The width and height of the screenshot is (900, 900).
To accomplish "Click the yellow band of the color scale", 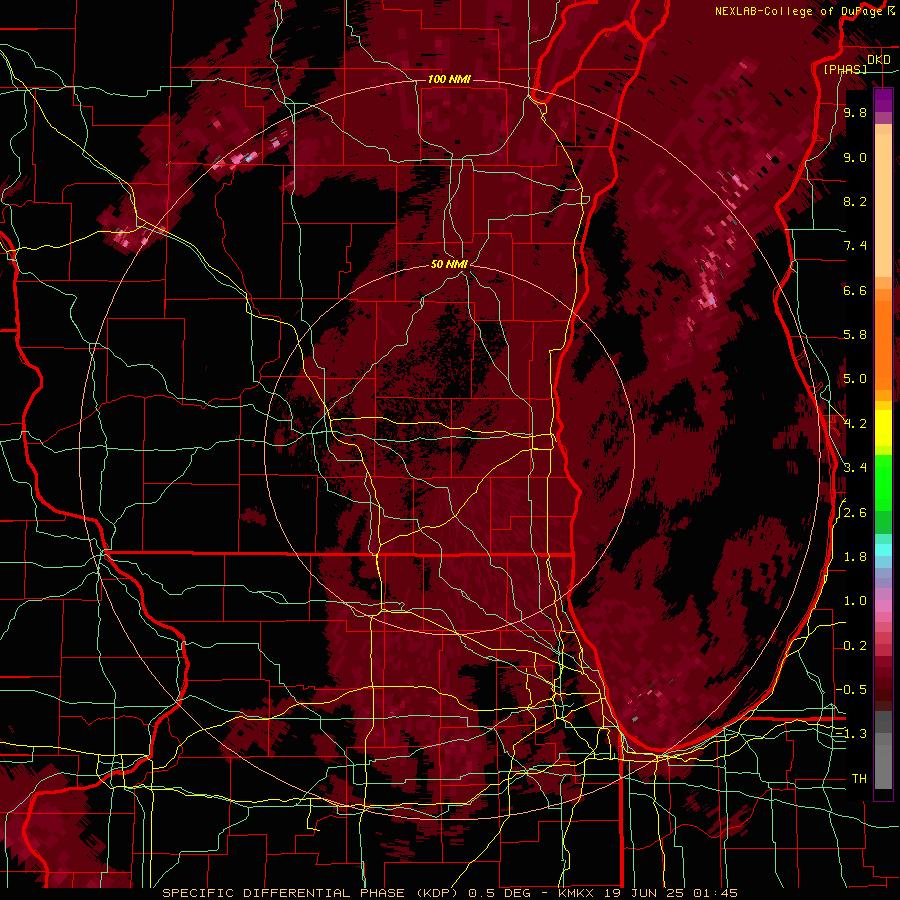I will tap(883, 428).
